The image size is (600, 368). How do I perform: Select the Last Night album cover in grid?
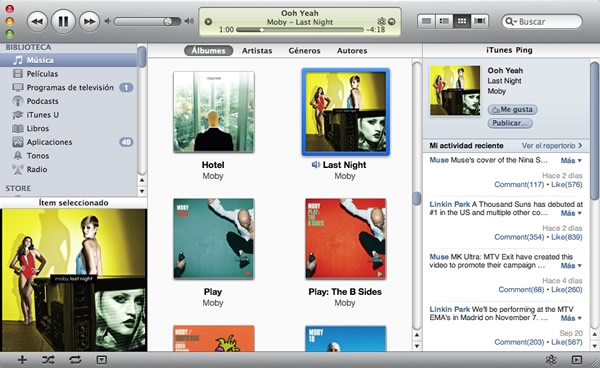(x=346, y=112)
